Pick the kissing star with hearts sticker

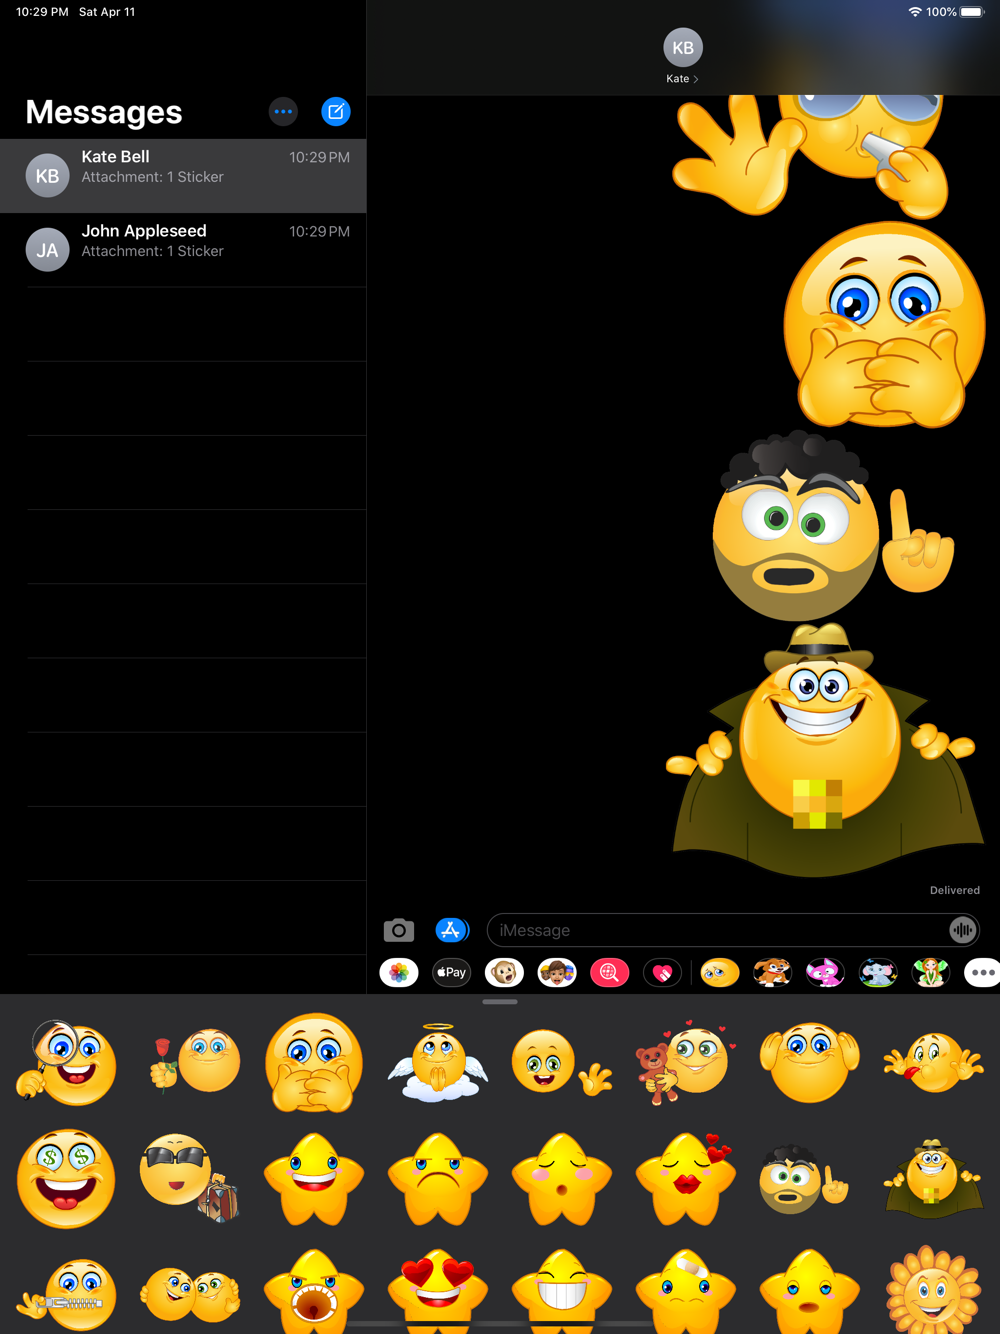click(686, 1179)
